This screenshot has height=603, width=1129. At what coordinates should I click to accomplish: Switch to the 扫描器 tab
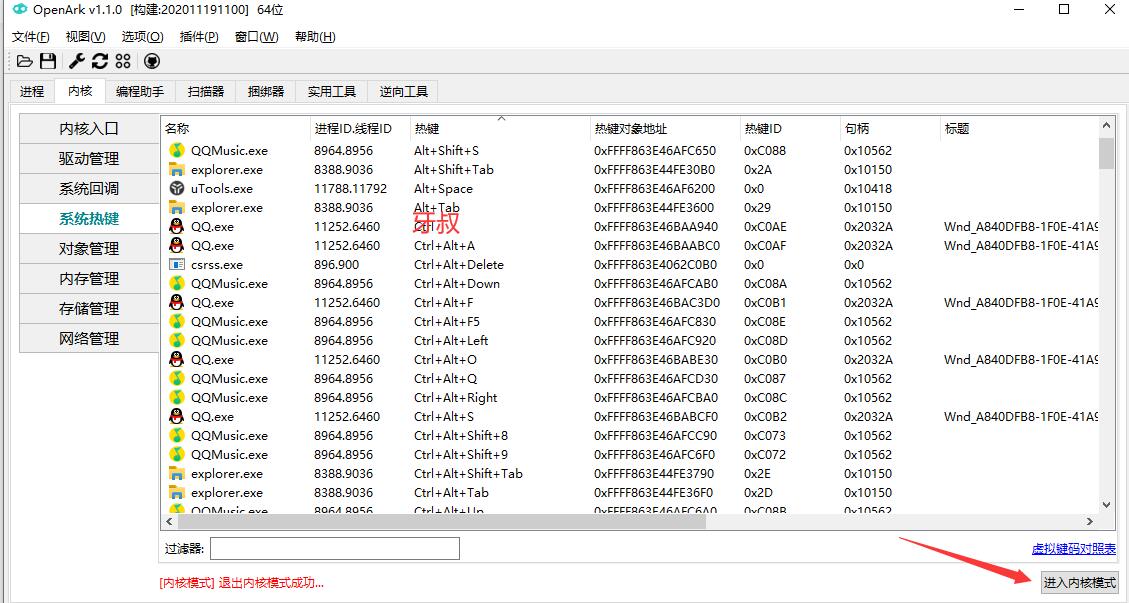tap(206, 91)
